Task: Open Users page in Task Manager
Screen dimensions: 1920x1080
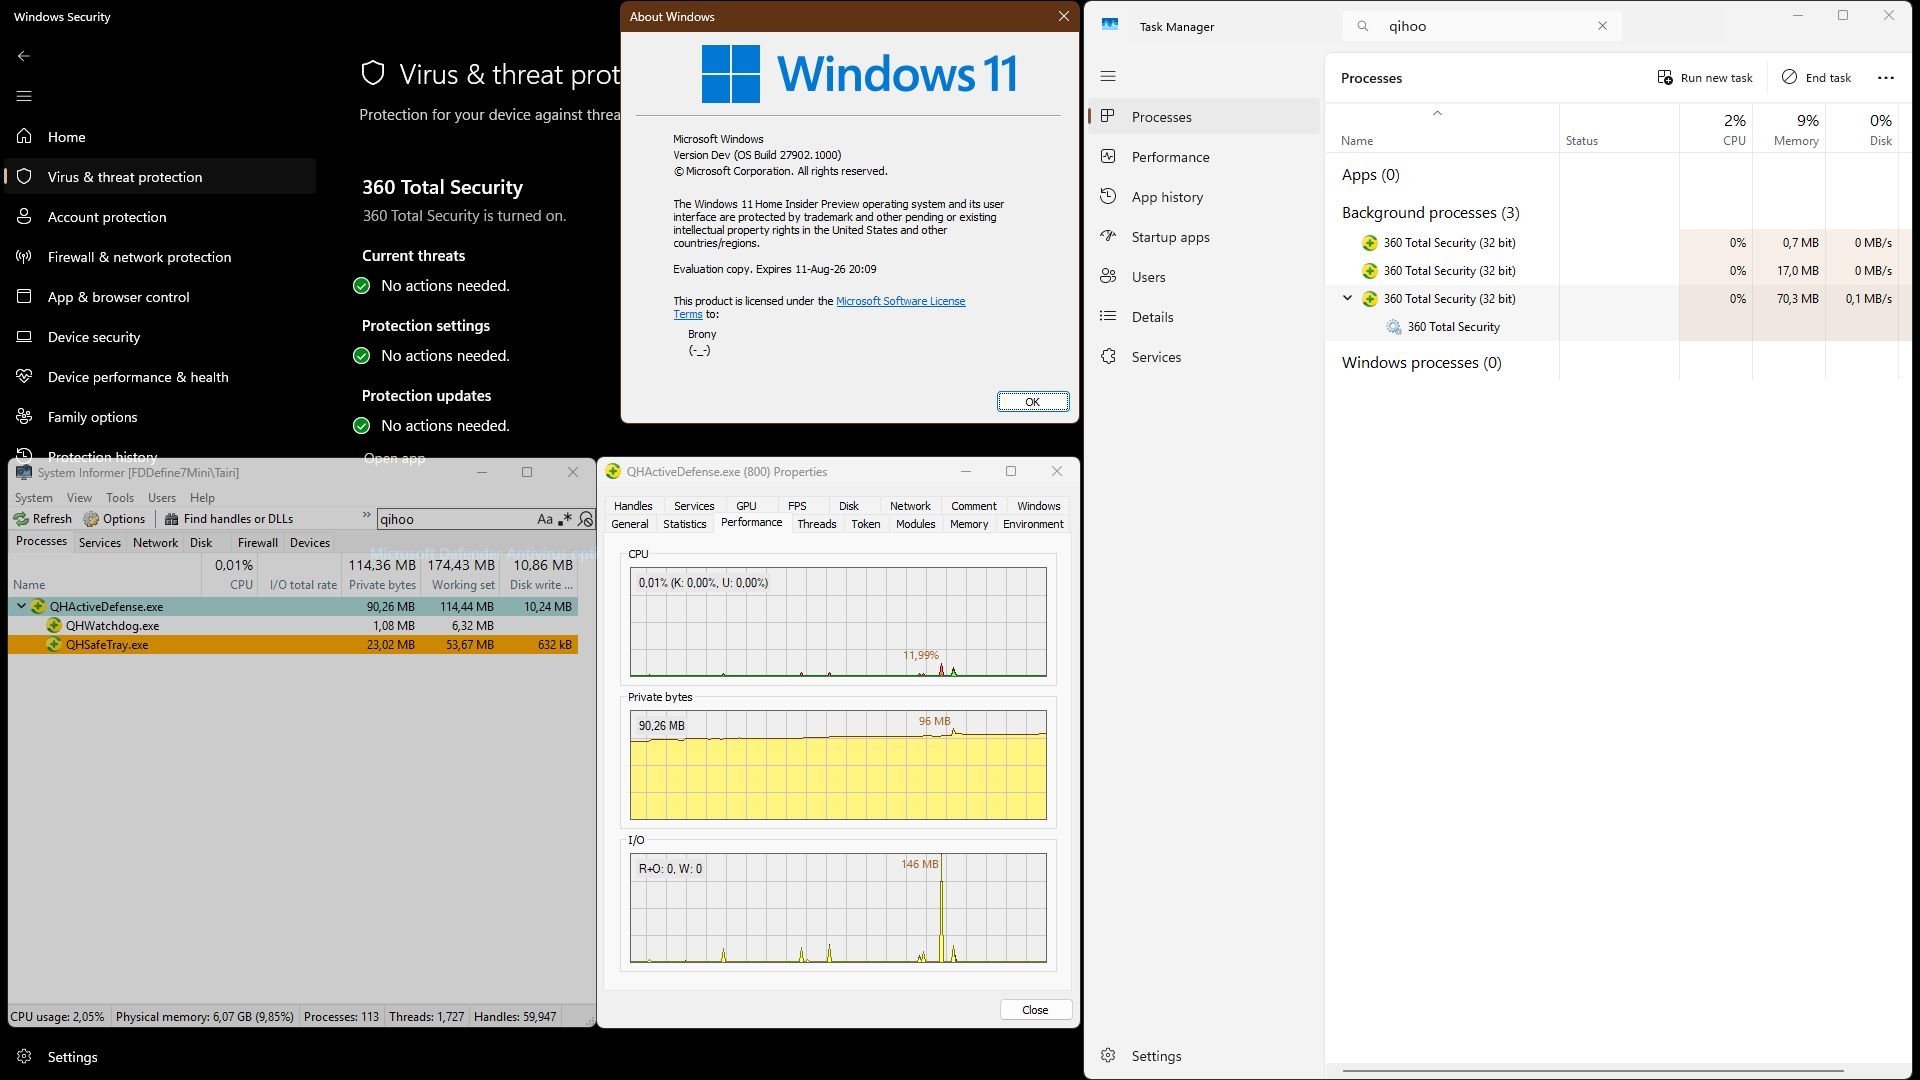Action: [x=1204, y=277]
